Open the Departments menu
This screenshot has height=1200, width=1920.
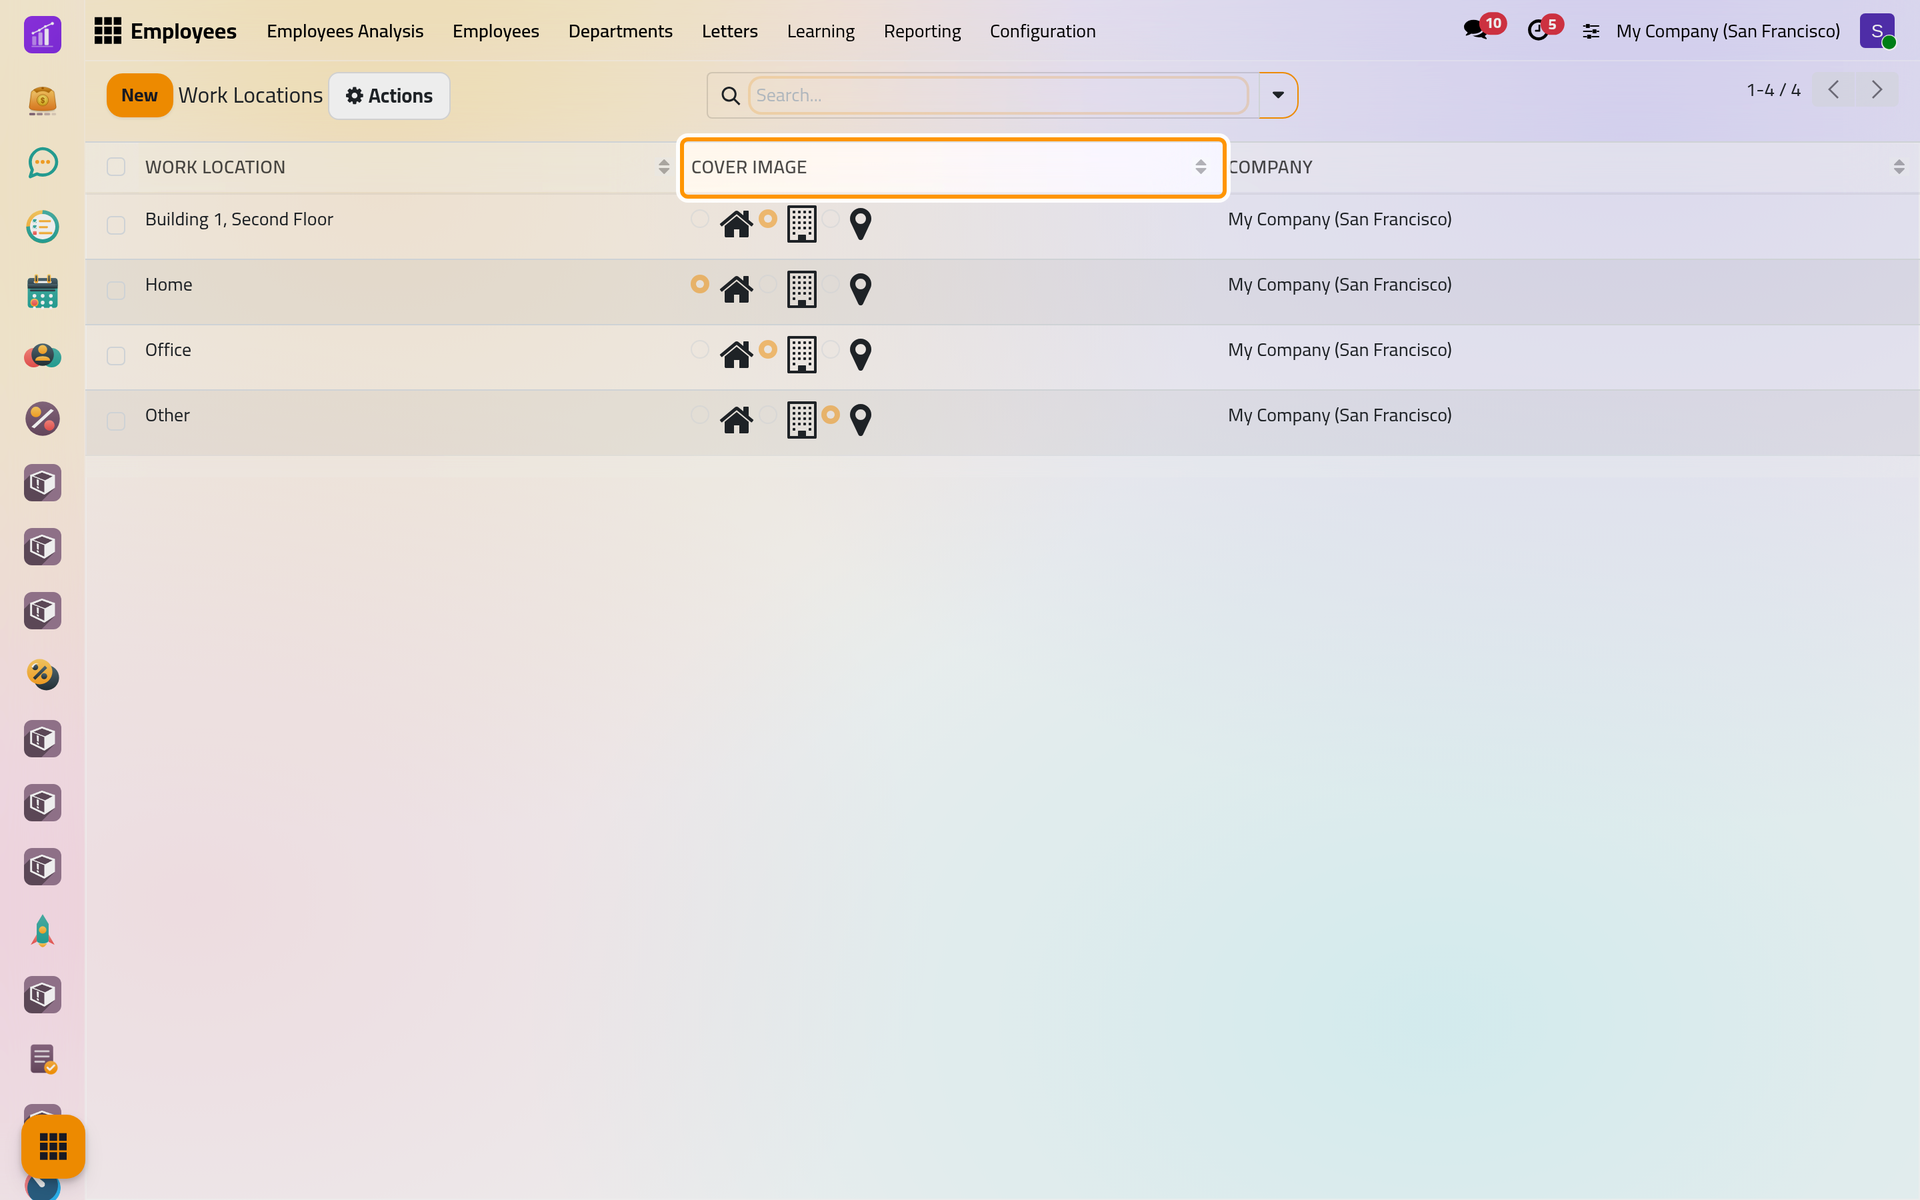620,31
